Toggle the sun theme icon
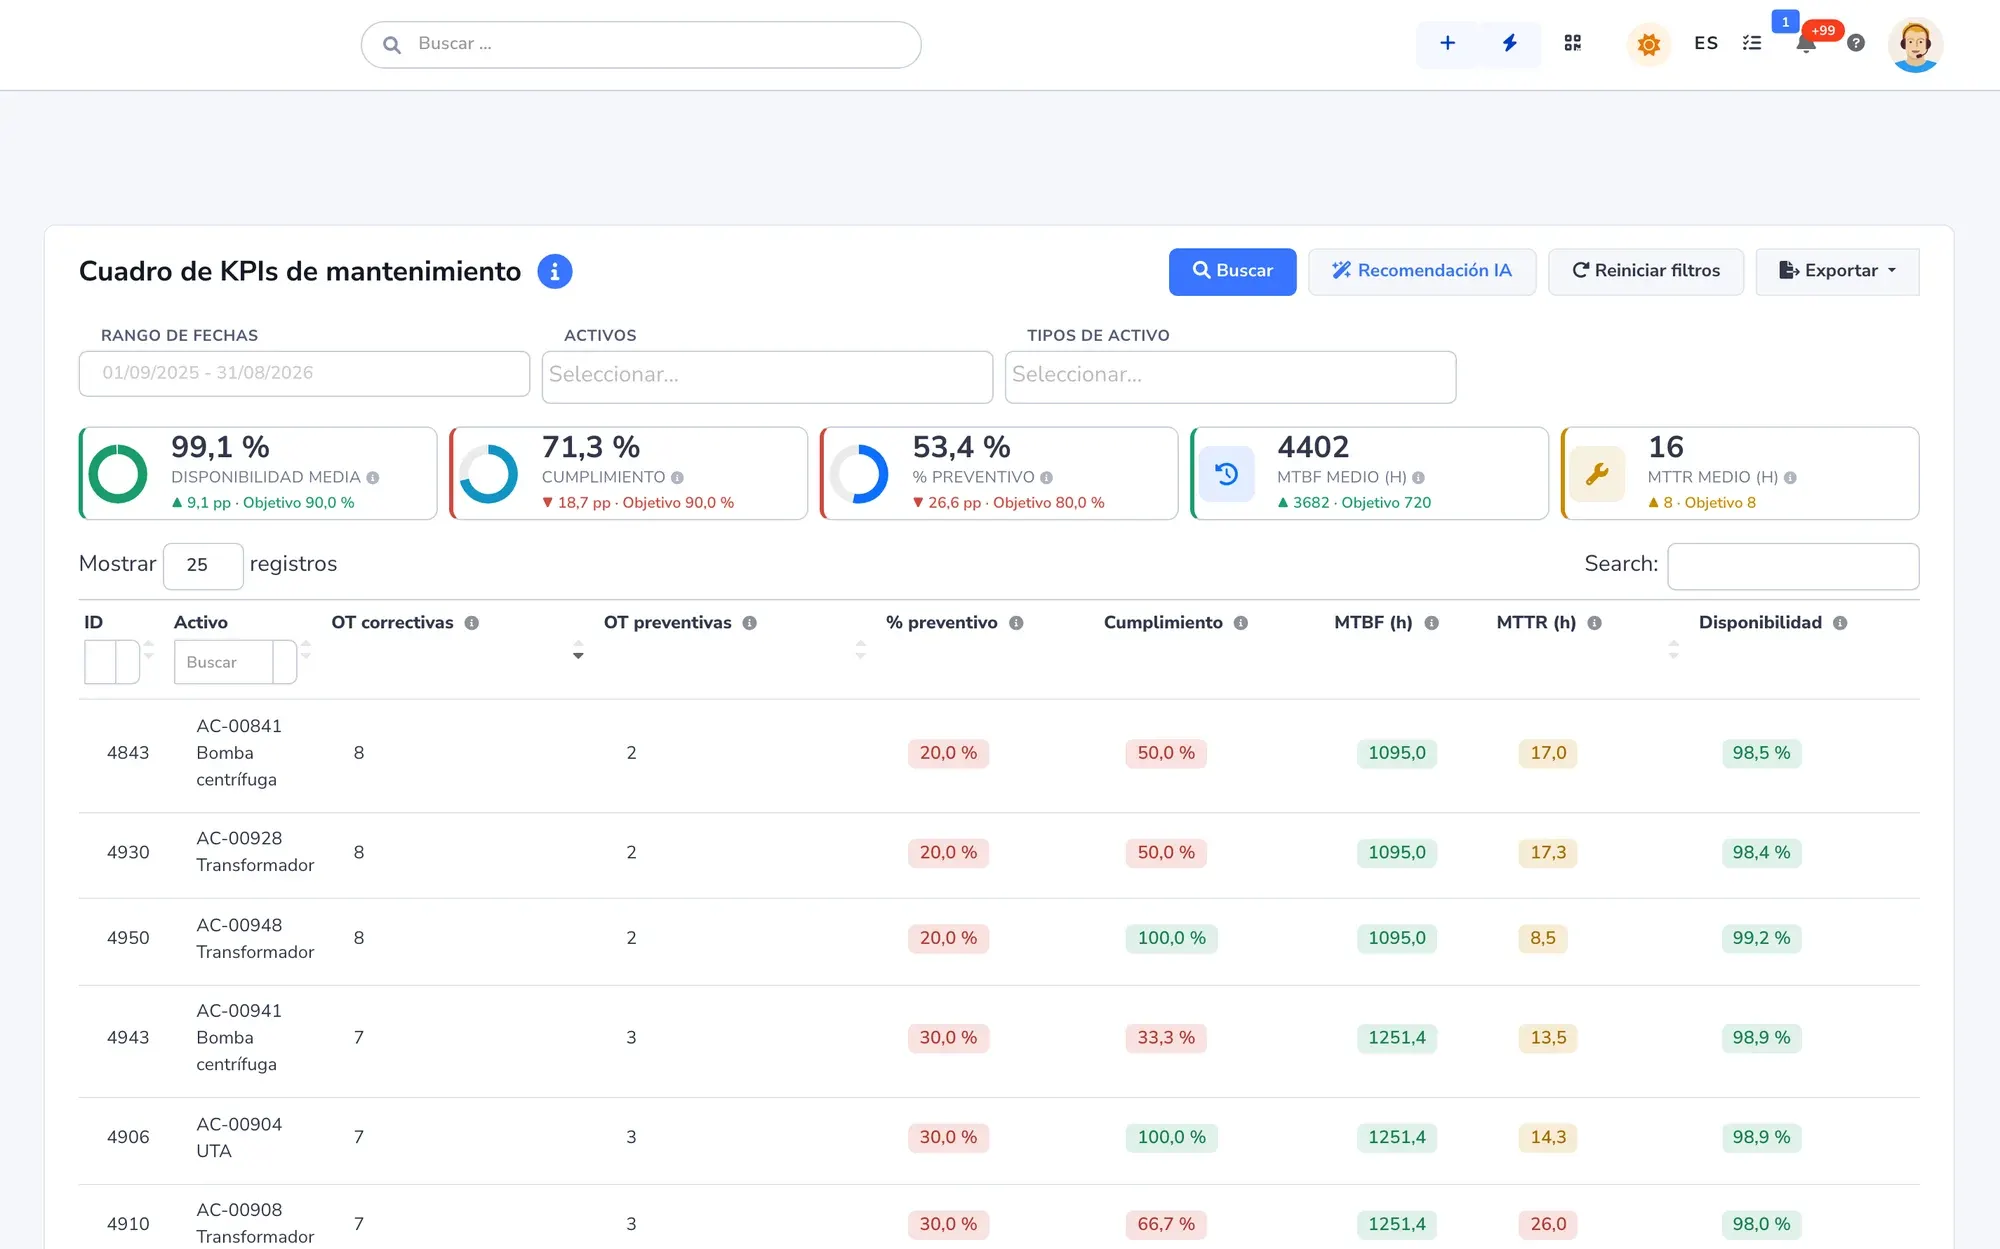2000x1249 pixels. pyautogui.click(x=1649, y=44)
